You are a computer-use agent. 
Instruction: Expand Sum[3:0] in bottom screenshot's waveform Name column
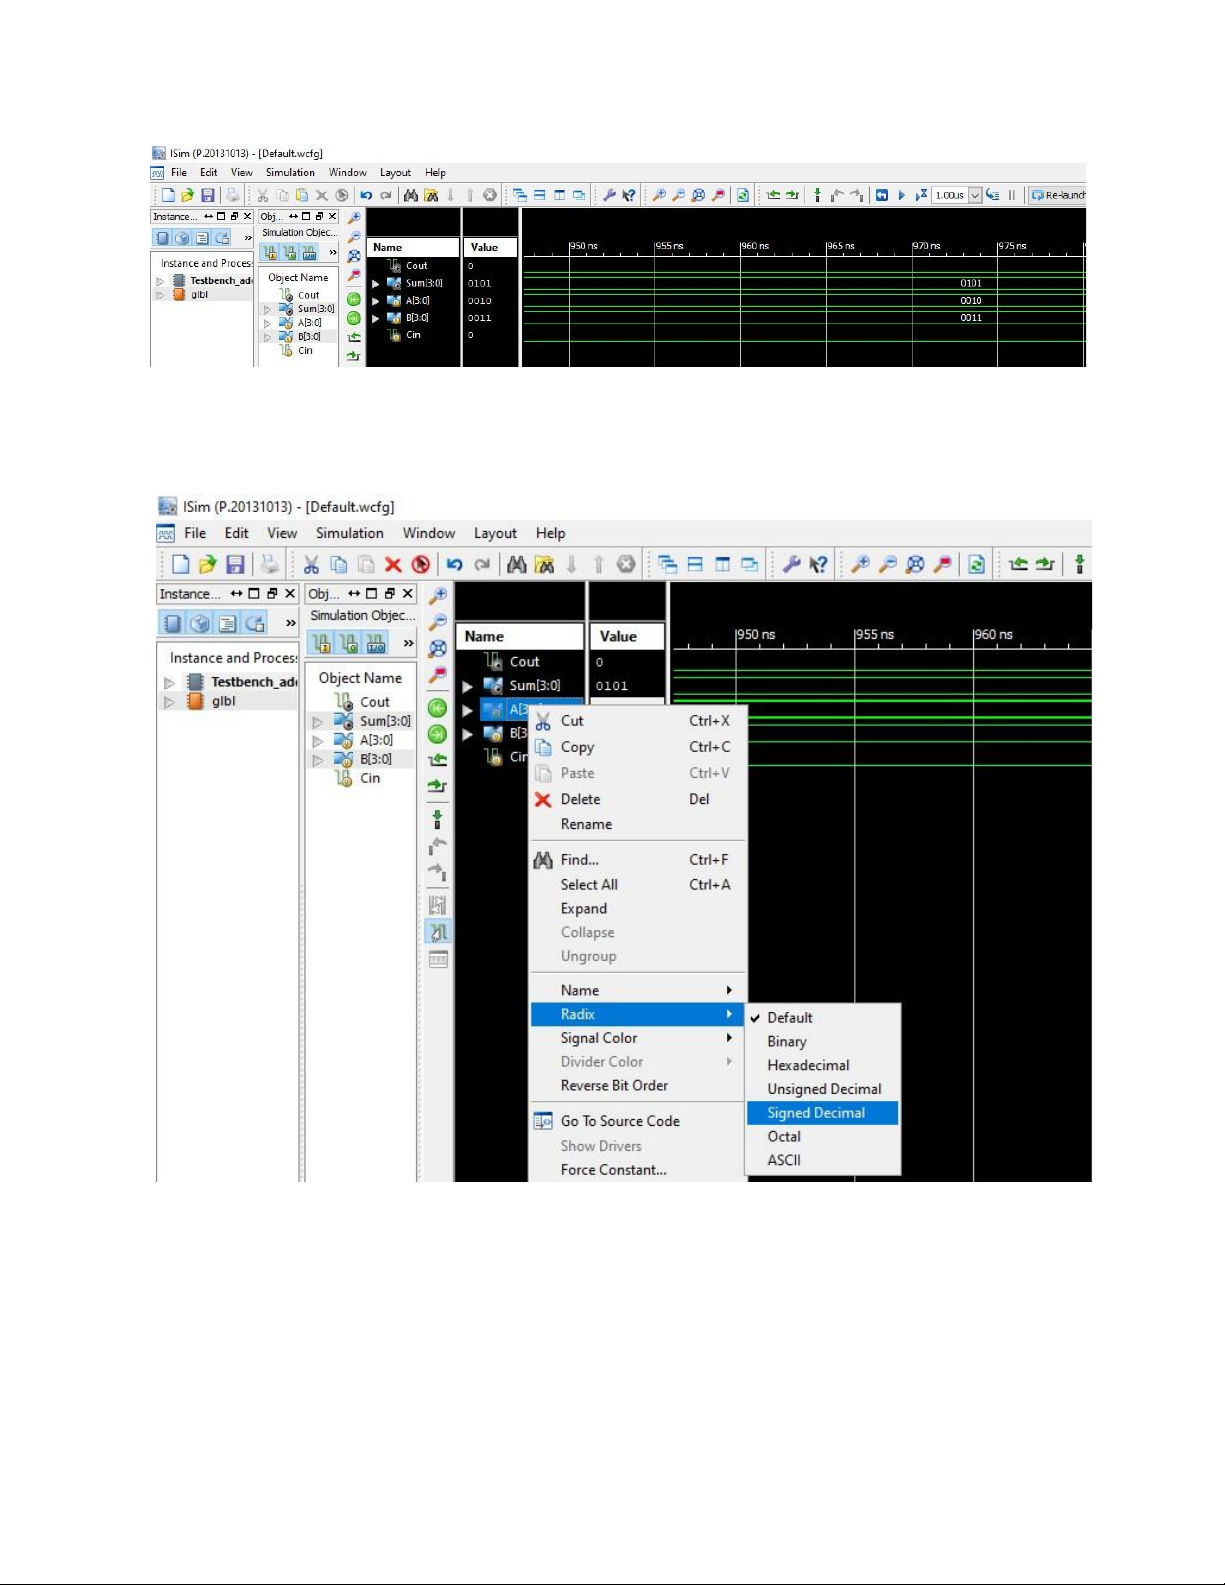click(x=467, y=686)
